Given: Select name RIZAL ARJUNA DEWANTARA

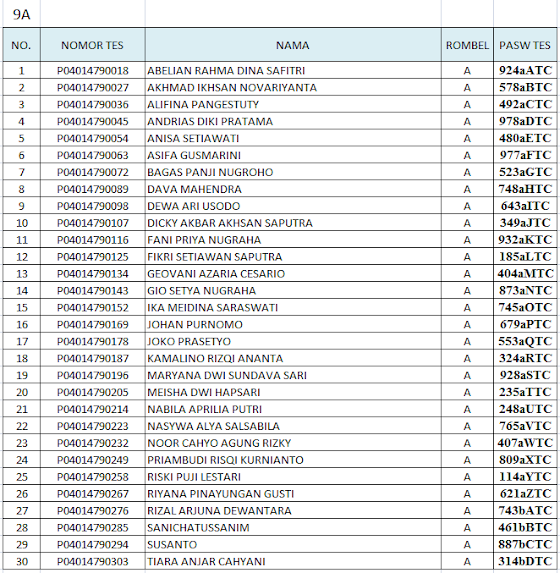Looking at the screenshot, I should click(x=219, y=511).
